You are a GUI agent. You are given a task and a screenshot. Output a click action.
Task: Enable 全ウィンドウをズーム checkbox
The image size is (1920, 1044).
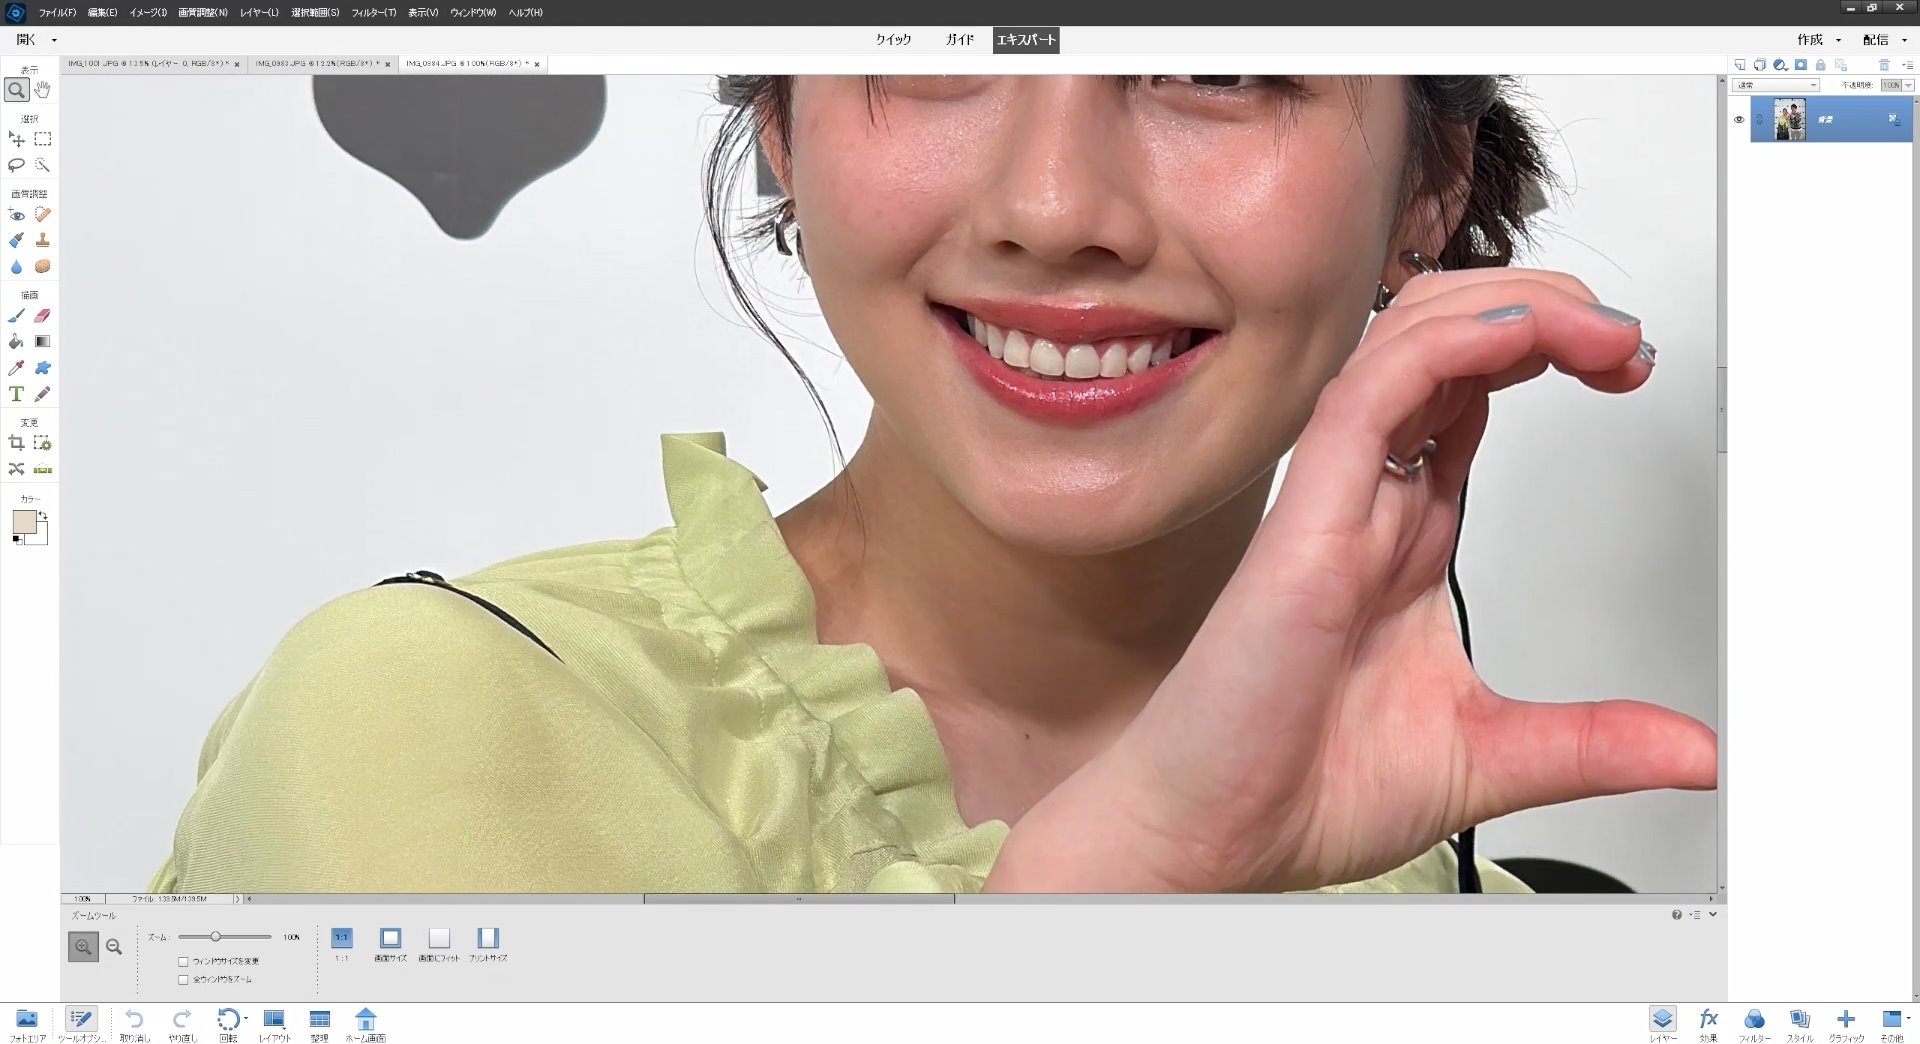[x=183, y=980]
